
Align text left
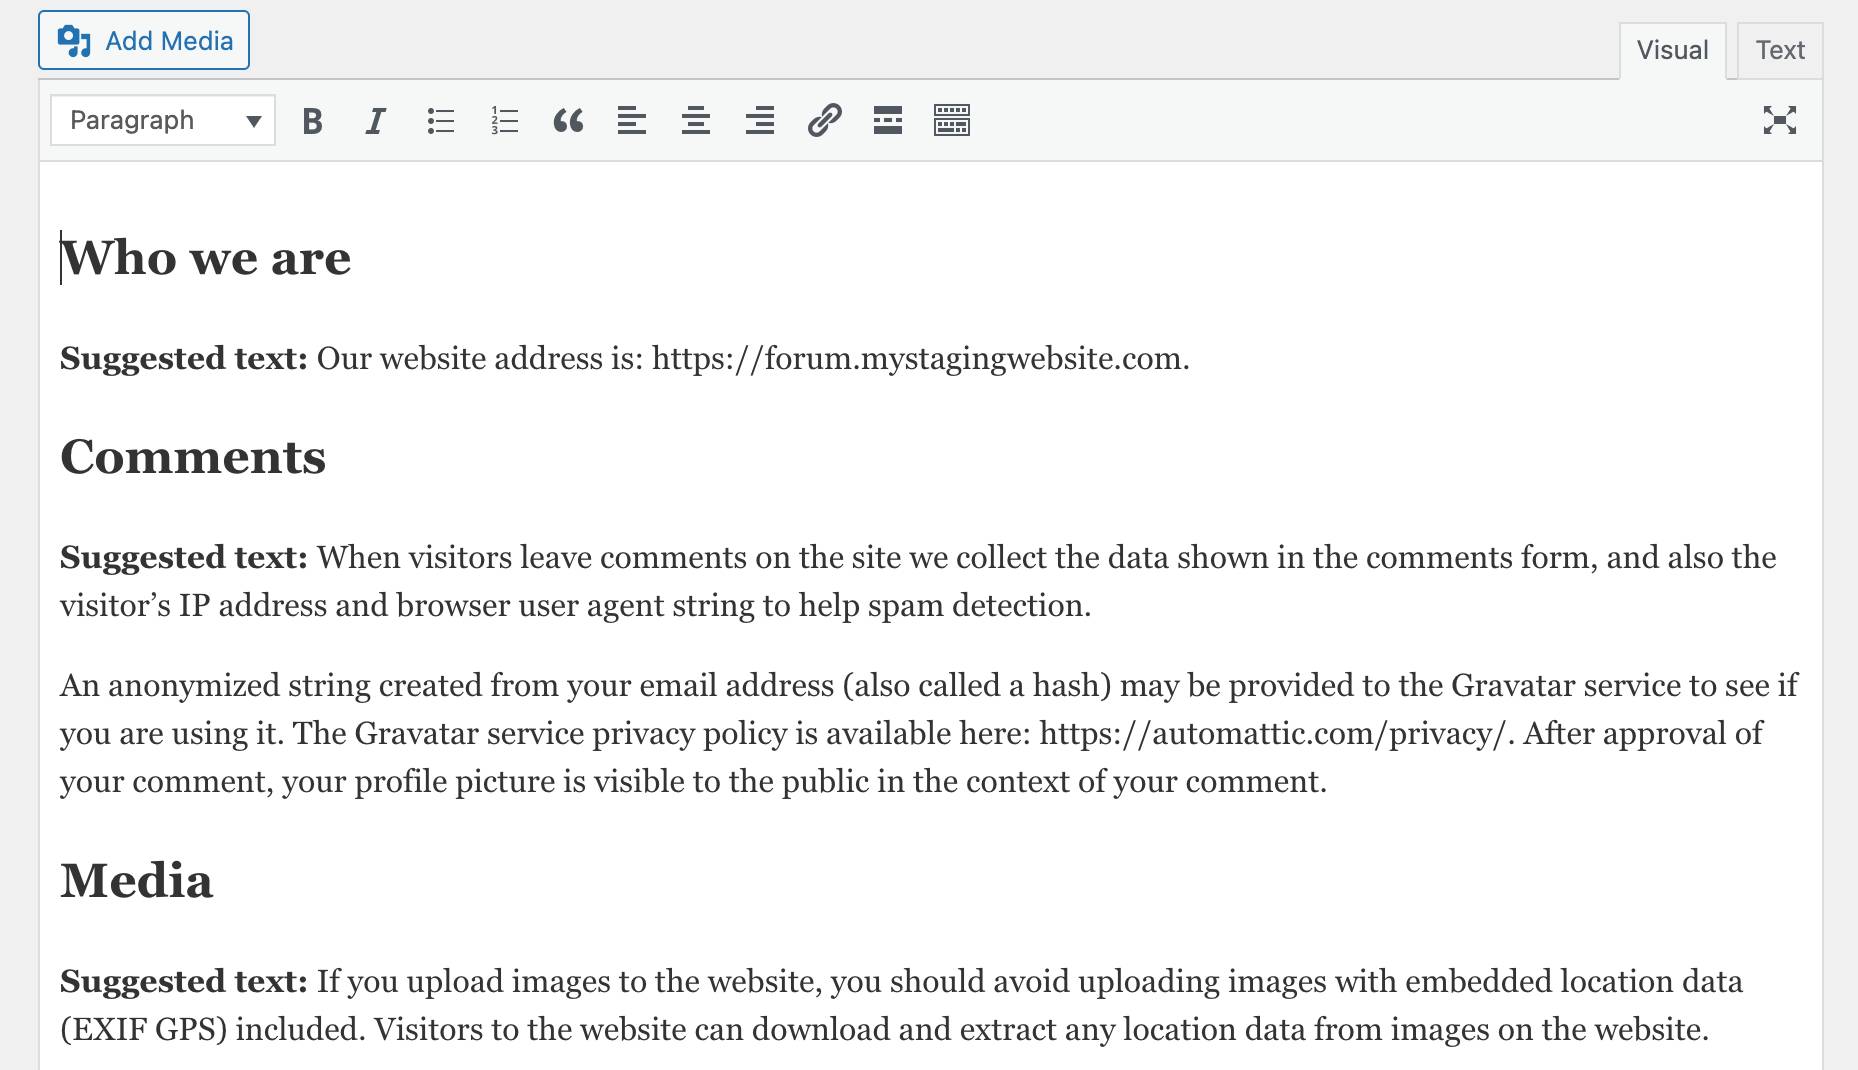[632, 121]
